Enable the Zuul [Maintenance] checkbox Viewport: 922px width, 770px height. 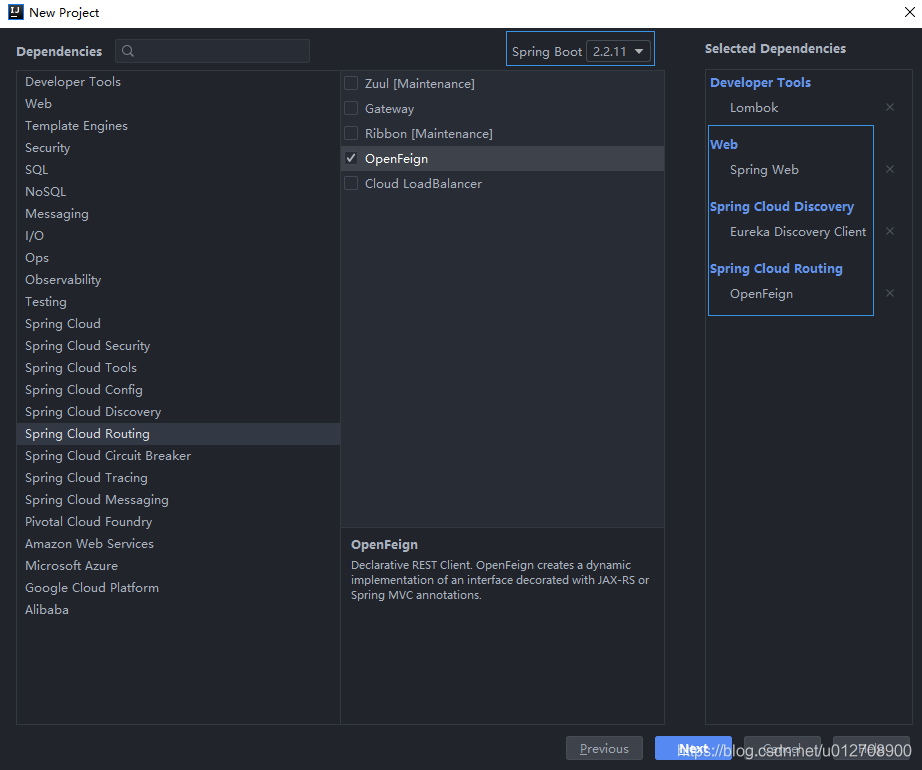[351, 83]
